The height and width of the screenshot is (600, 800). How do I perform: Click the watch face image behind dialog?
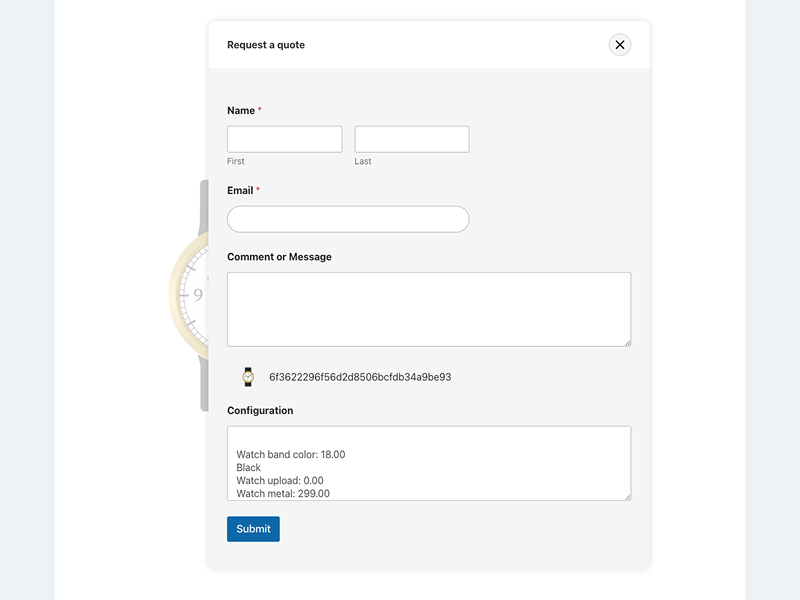pyautogui.click(x=190, y=295)
